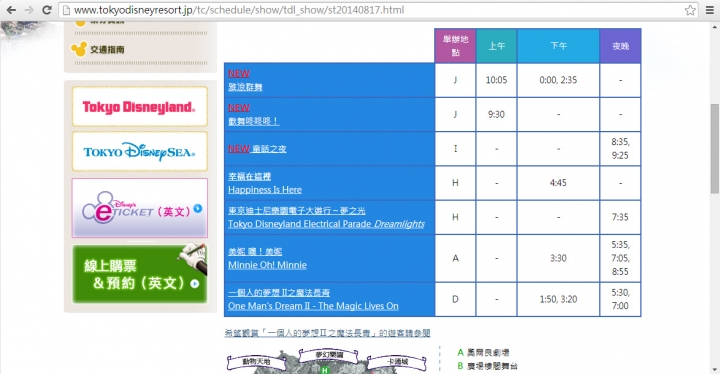Click legend entry A 萬爾良劇場

pos(483,352)
